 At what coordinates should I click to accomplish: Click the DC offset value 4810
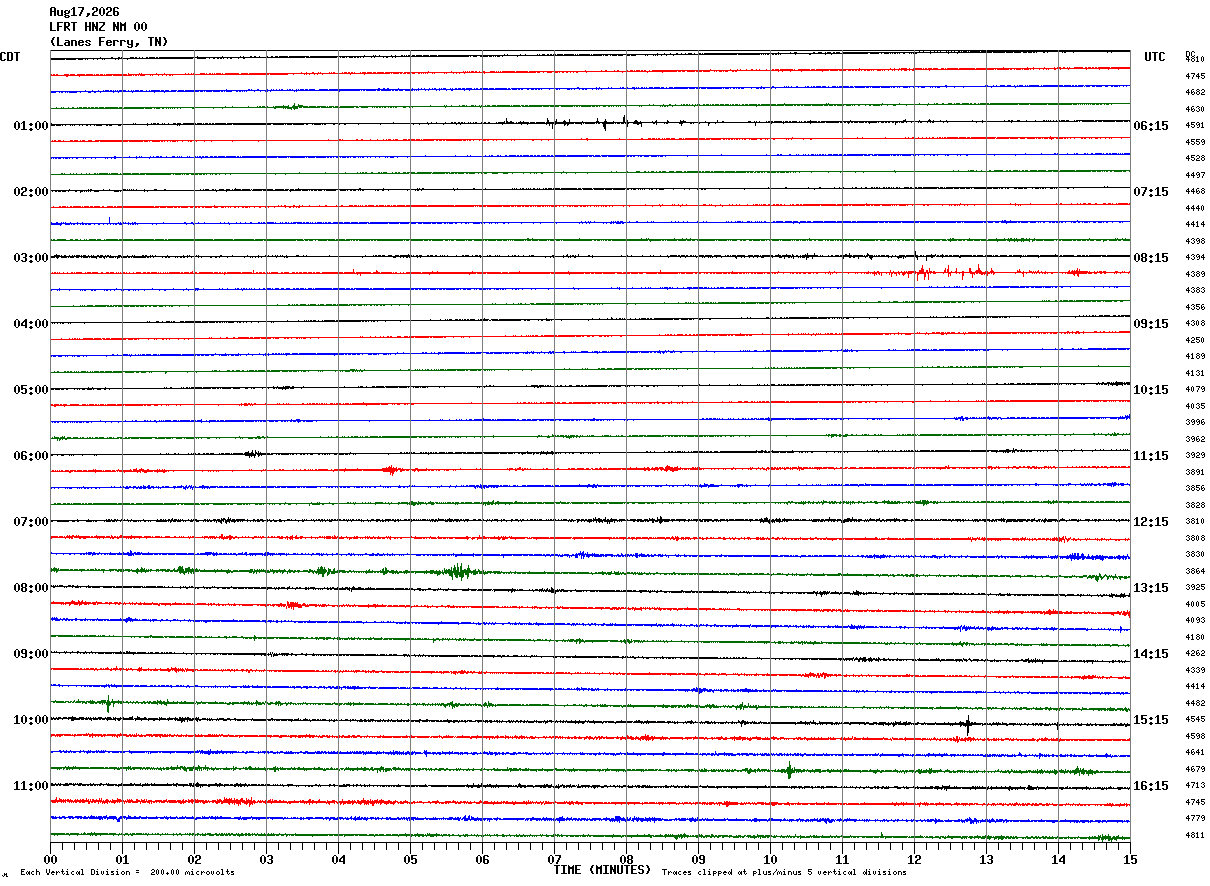coord(1195,59)
